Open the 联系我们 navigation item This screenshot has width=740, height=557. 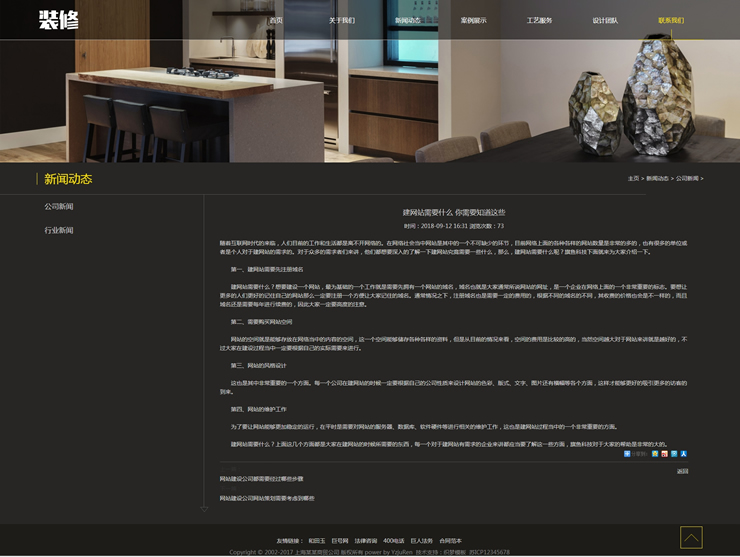tap(671, 20)
